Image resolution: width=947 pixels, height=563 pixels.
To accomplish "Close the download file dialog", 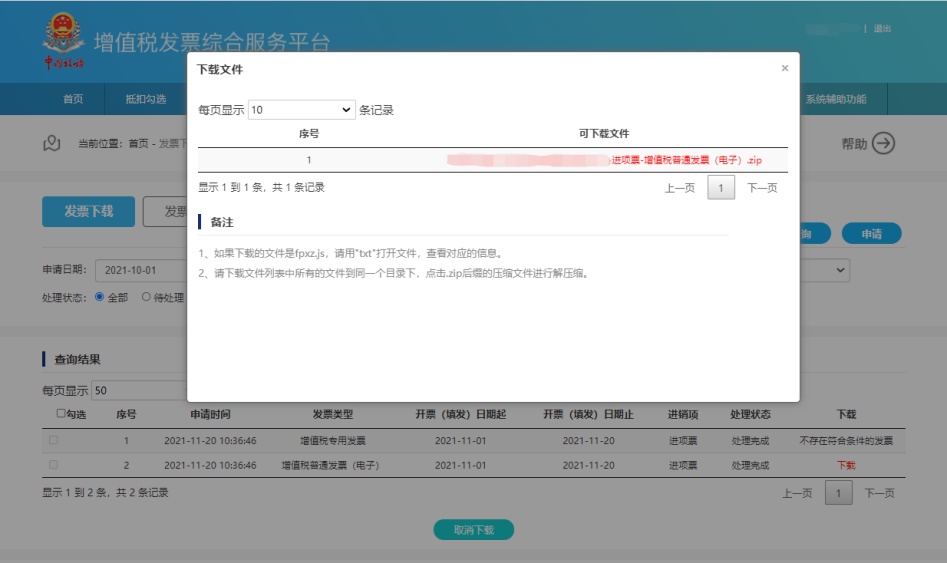I will 784,68.
